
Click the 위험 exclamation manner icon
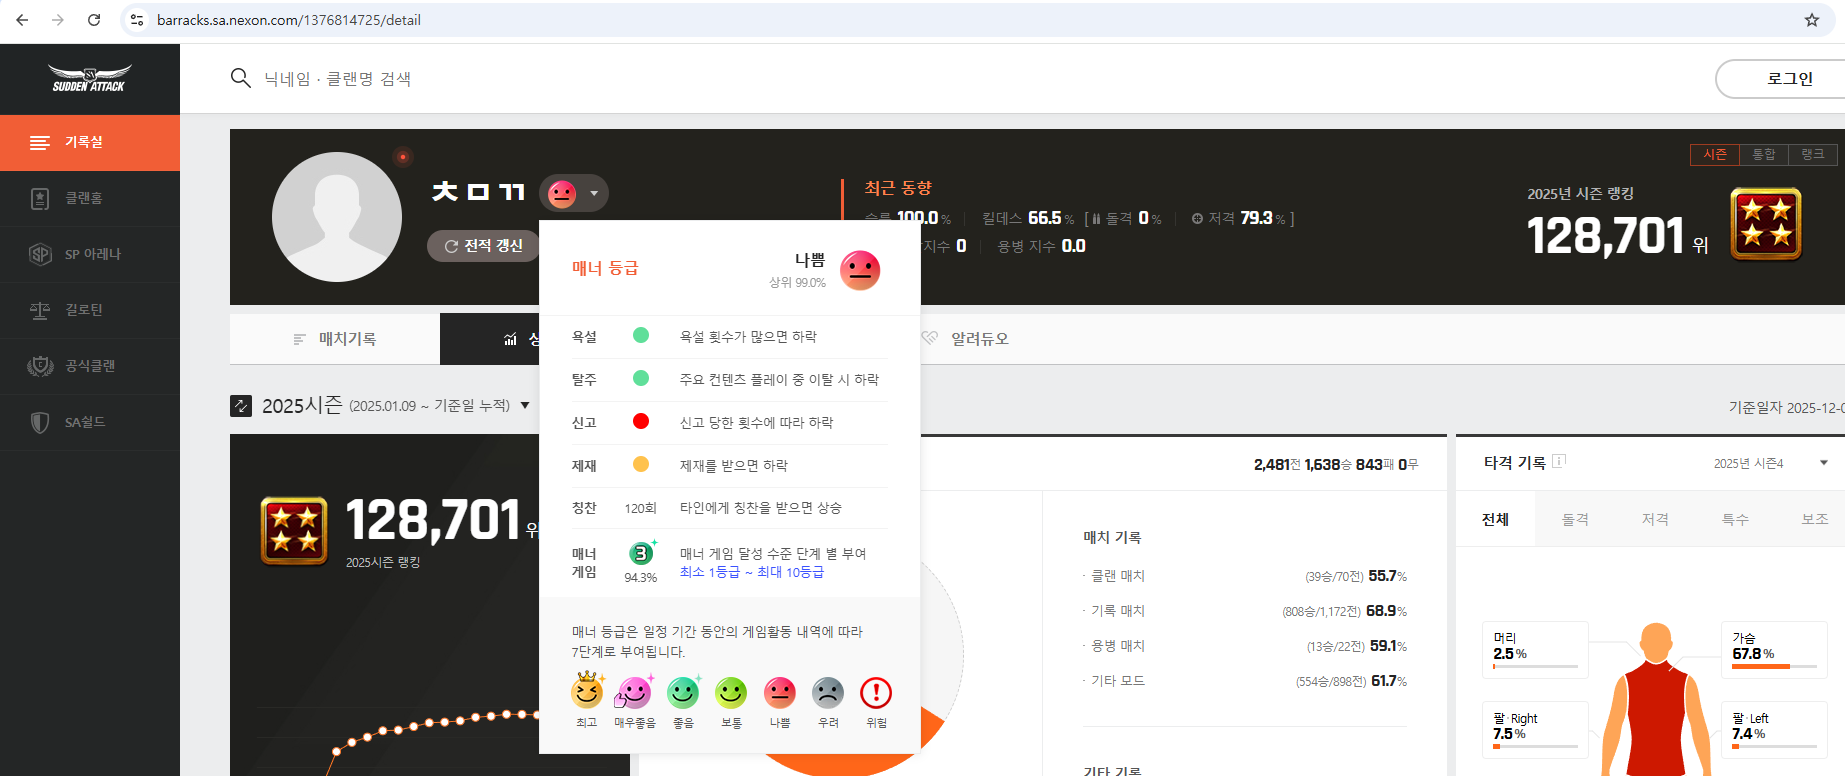876,693
